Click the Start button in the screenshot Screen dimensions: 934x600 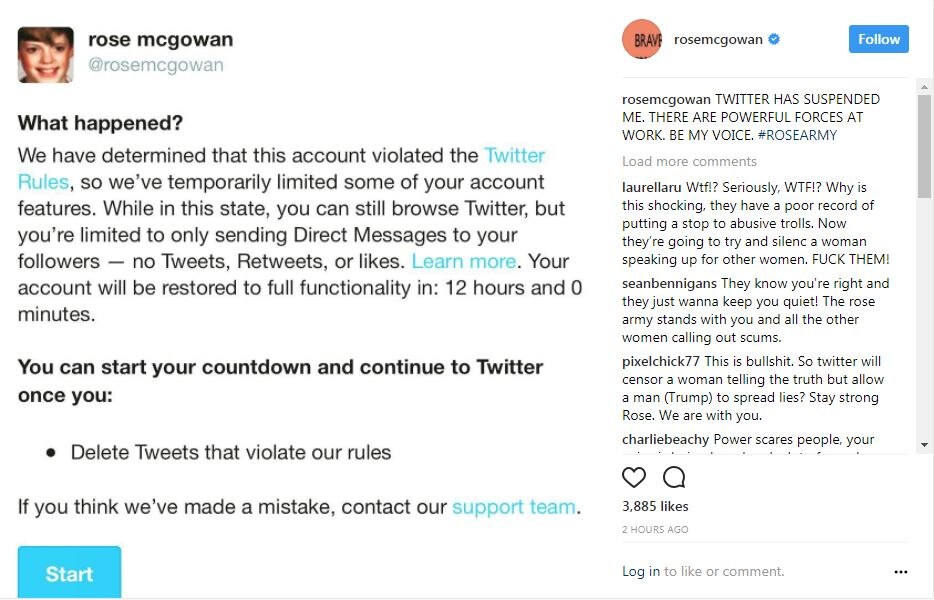pyautogui.click(x=68, y=573)
